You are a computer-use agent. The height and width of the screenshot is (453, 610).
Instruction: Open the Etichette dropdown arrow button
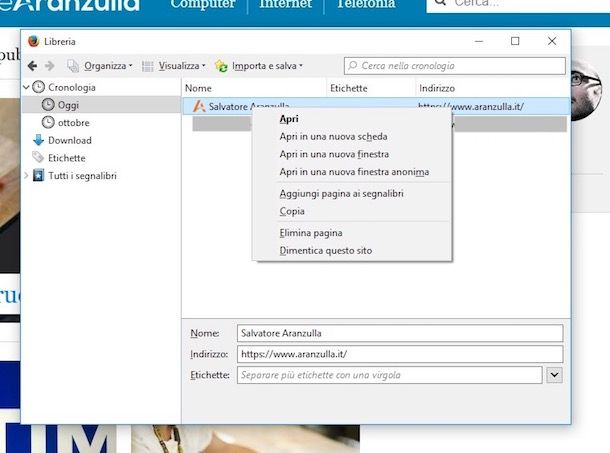pyautogui.click(x=554, y=375)
